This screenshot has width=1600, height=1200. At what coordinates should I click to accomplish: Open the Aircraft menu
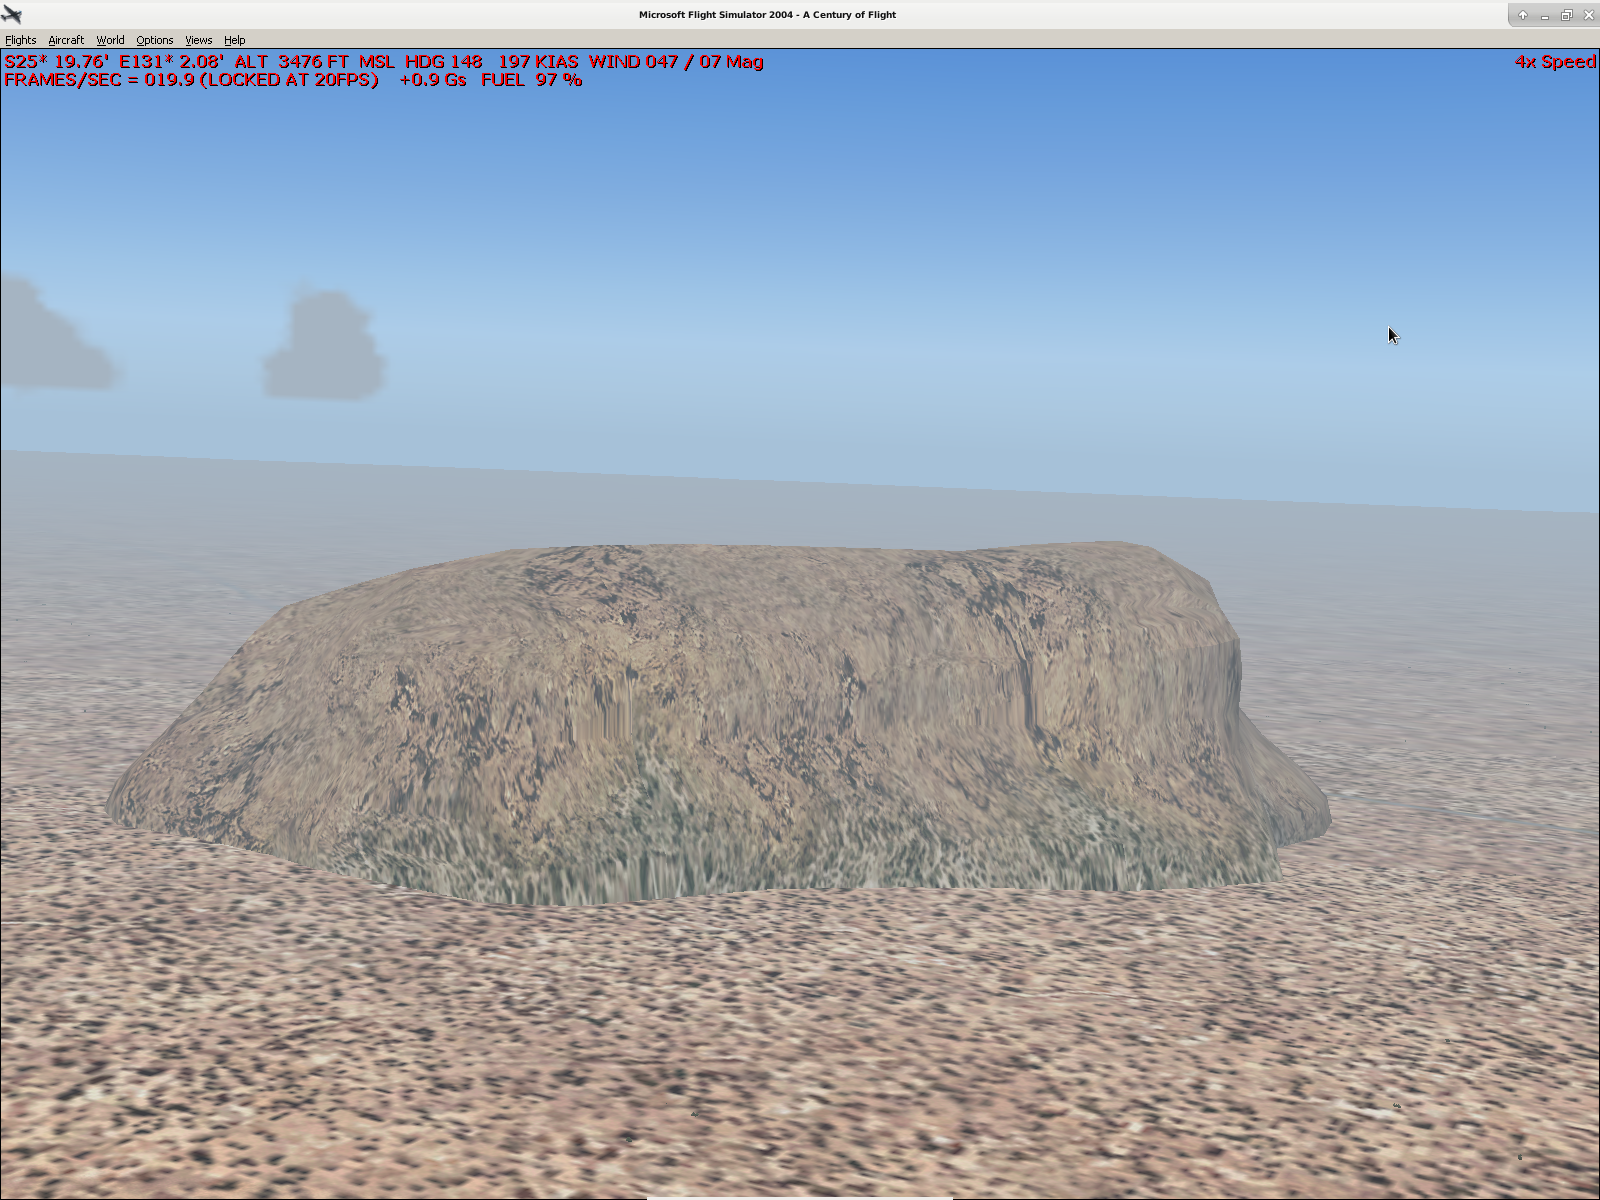(66, 40)
